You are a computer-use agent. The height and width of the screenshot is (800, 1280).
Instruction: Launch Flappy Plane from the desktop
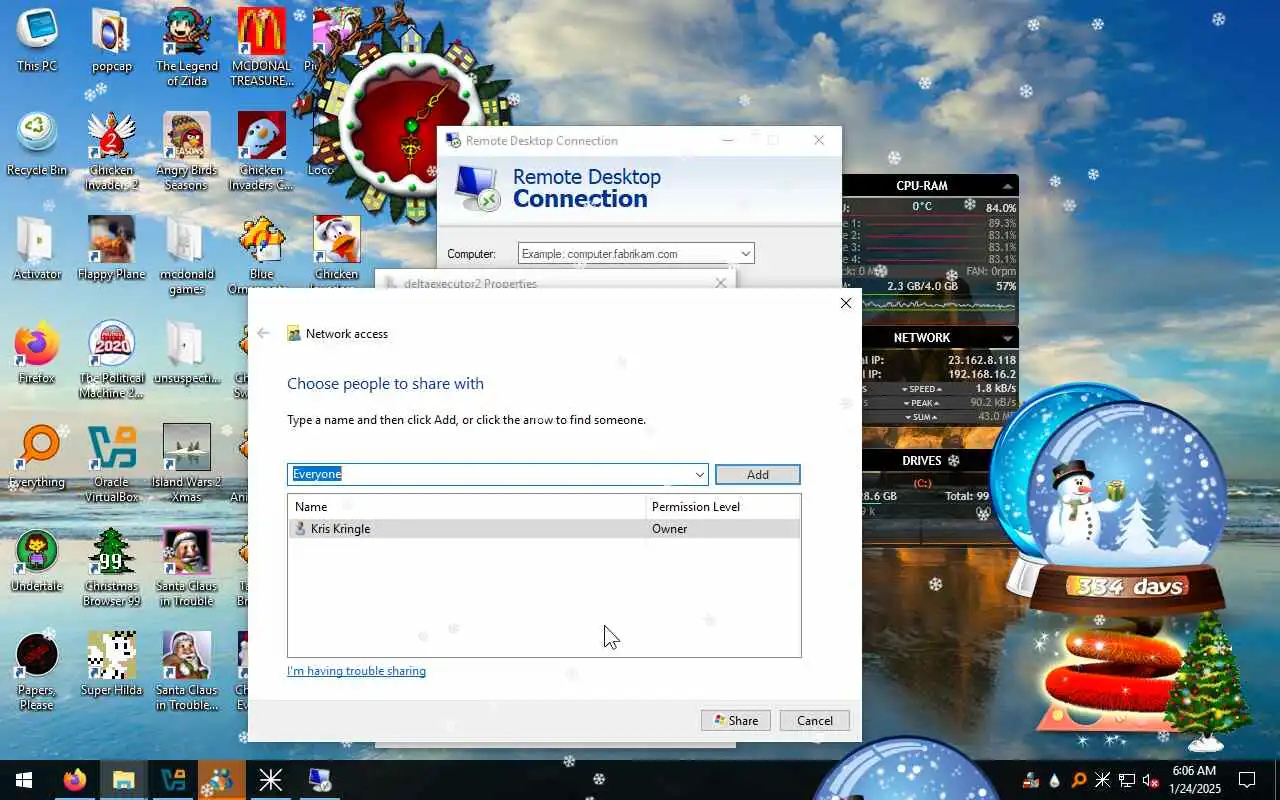point(112,248)
